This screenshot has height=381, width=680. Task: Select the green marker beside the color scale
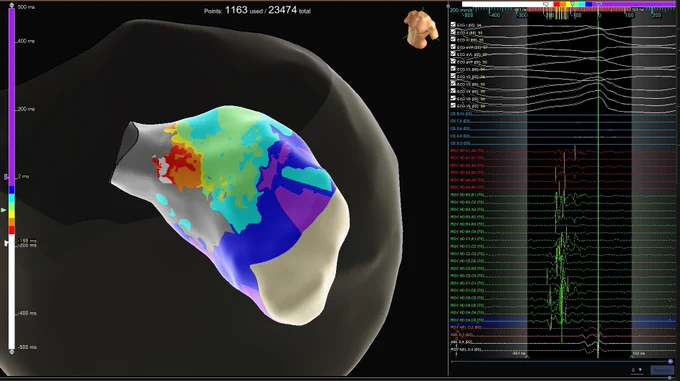pos(3,210)
